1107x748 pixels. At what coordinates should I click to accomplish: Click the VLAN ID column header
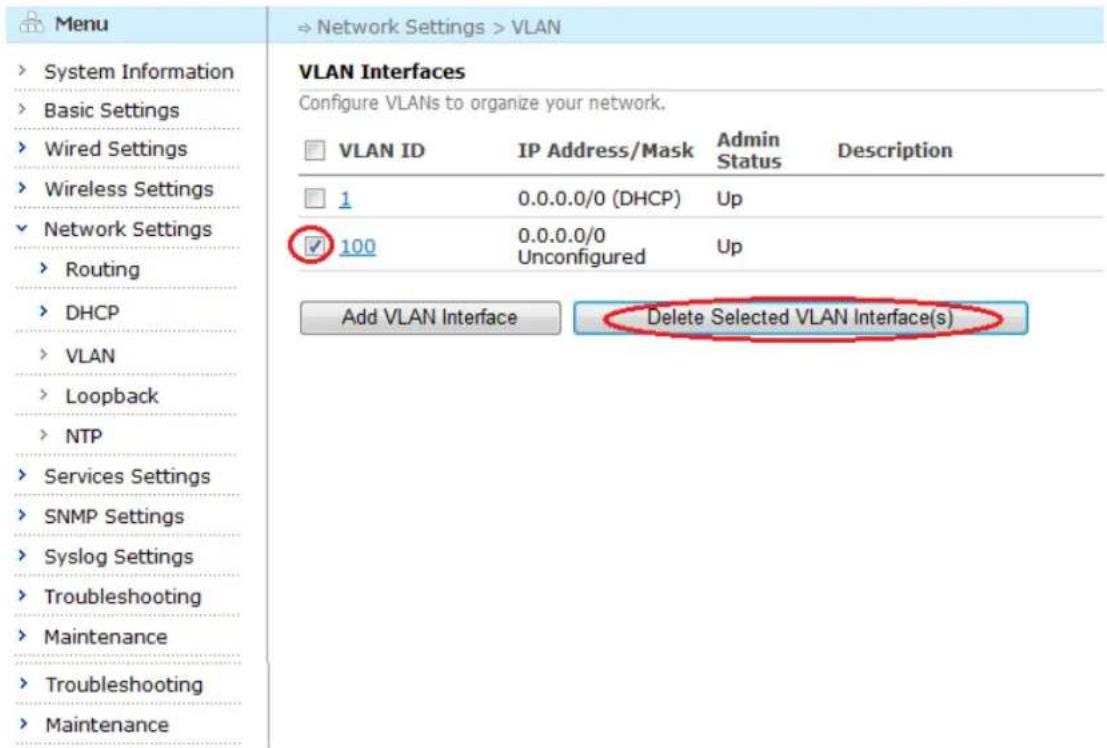pyautogui.click(x=381, y=150)
